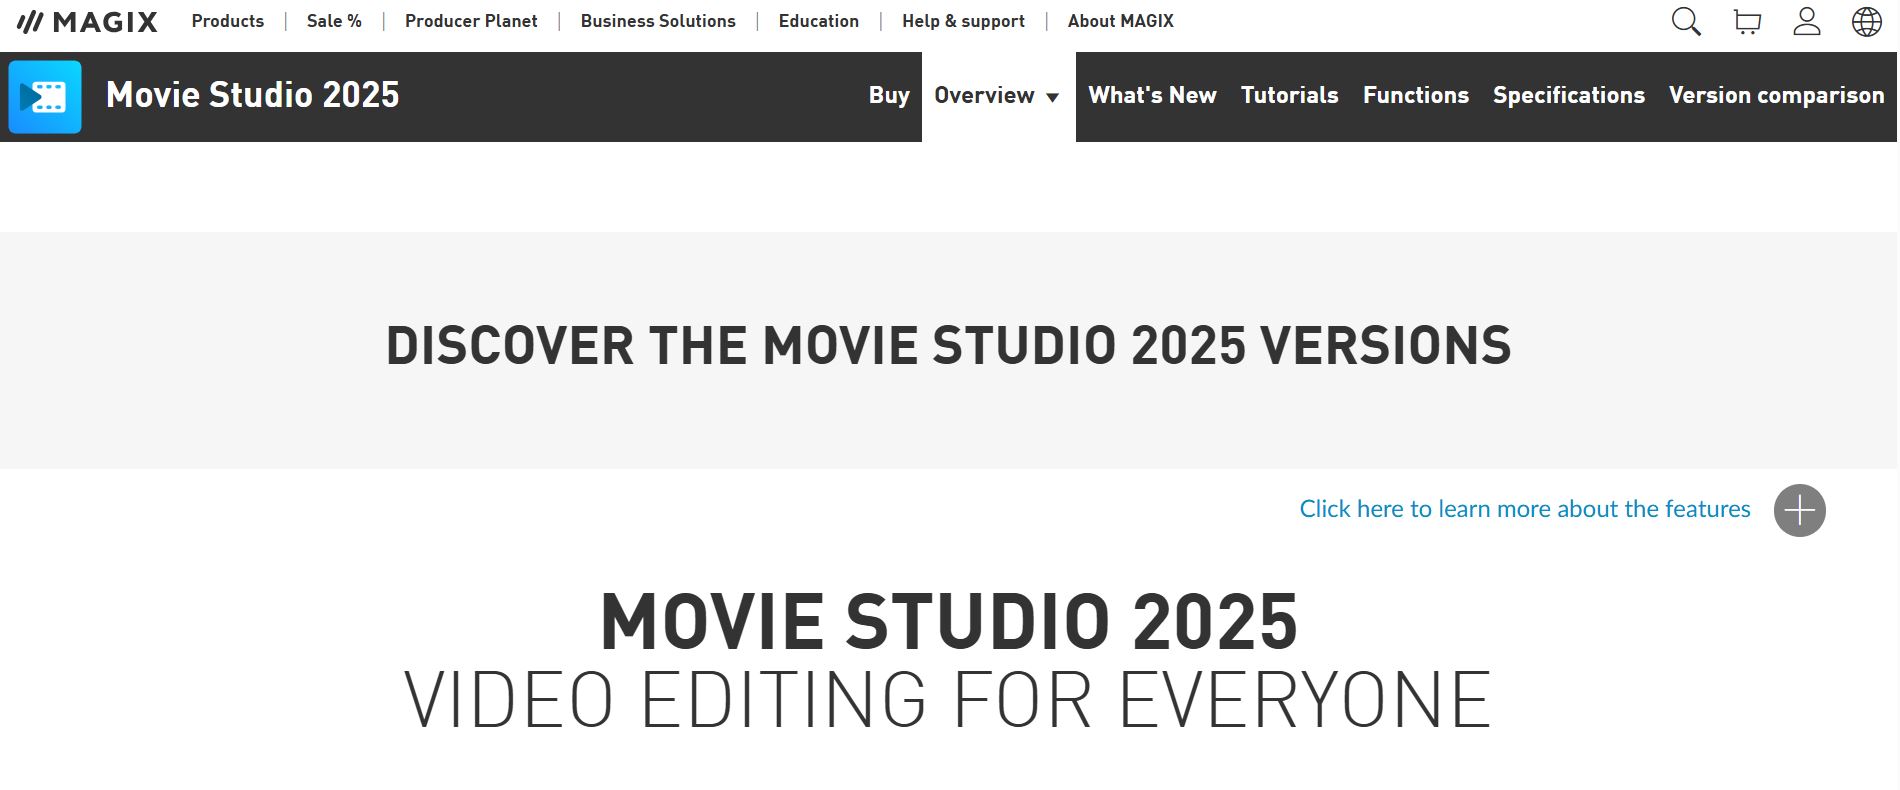Click the Movie Studio product icon
Image resolution: width=1900 pixels, height=790 pixels.
[45, 97]
